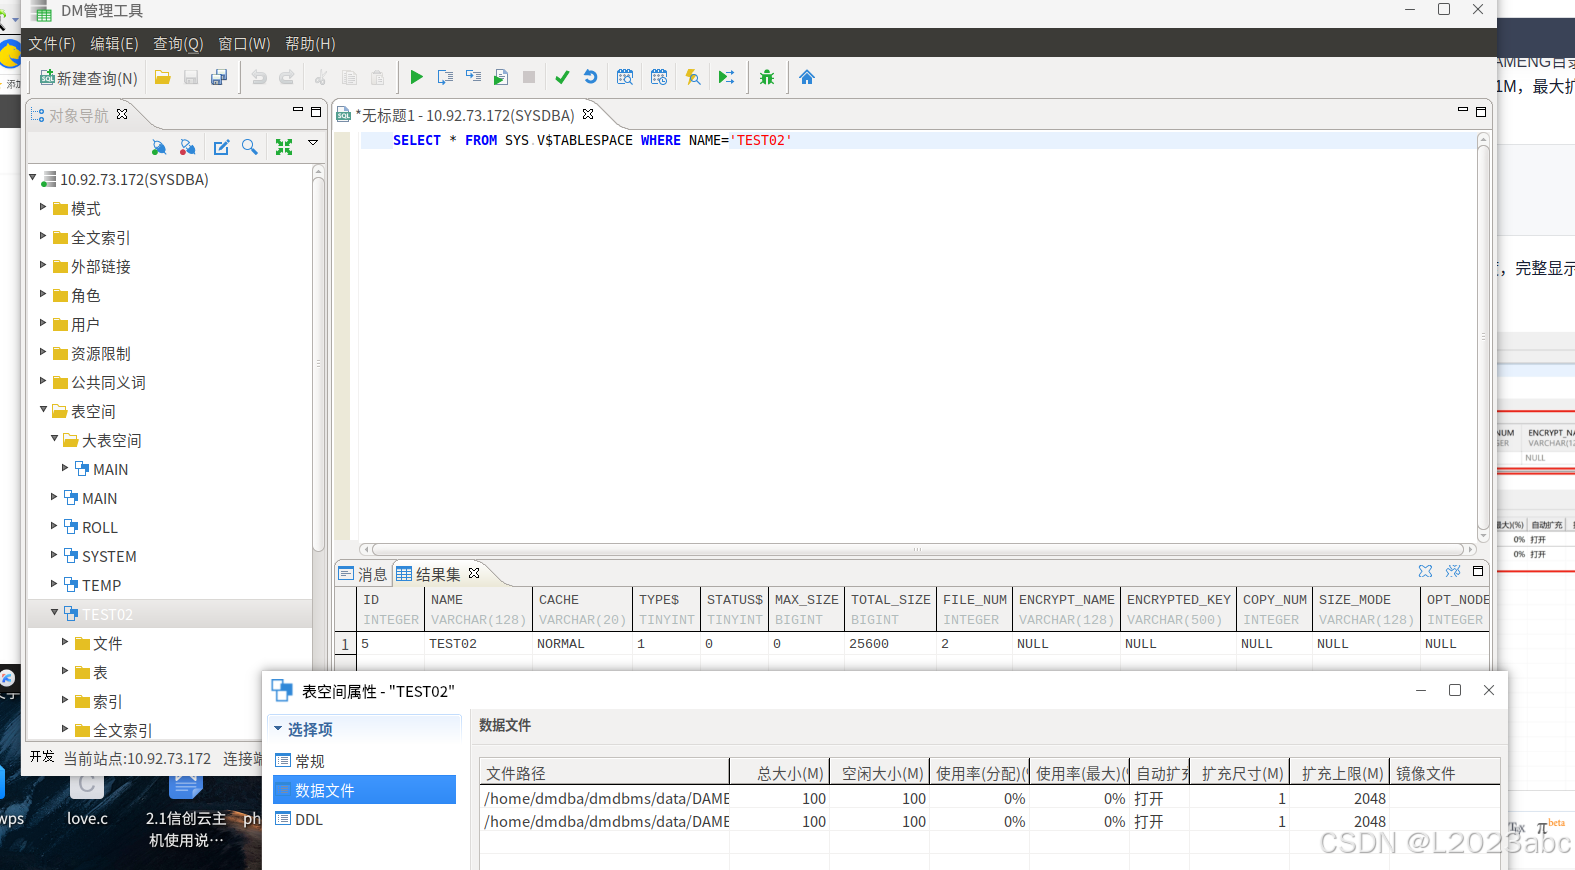1575x870 pixels.
Task: Close the 对象导航 panel tab
Action: pos(122,114)
